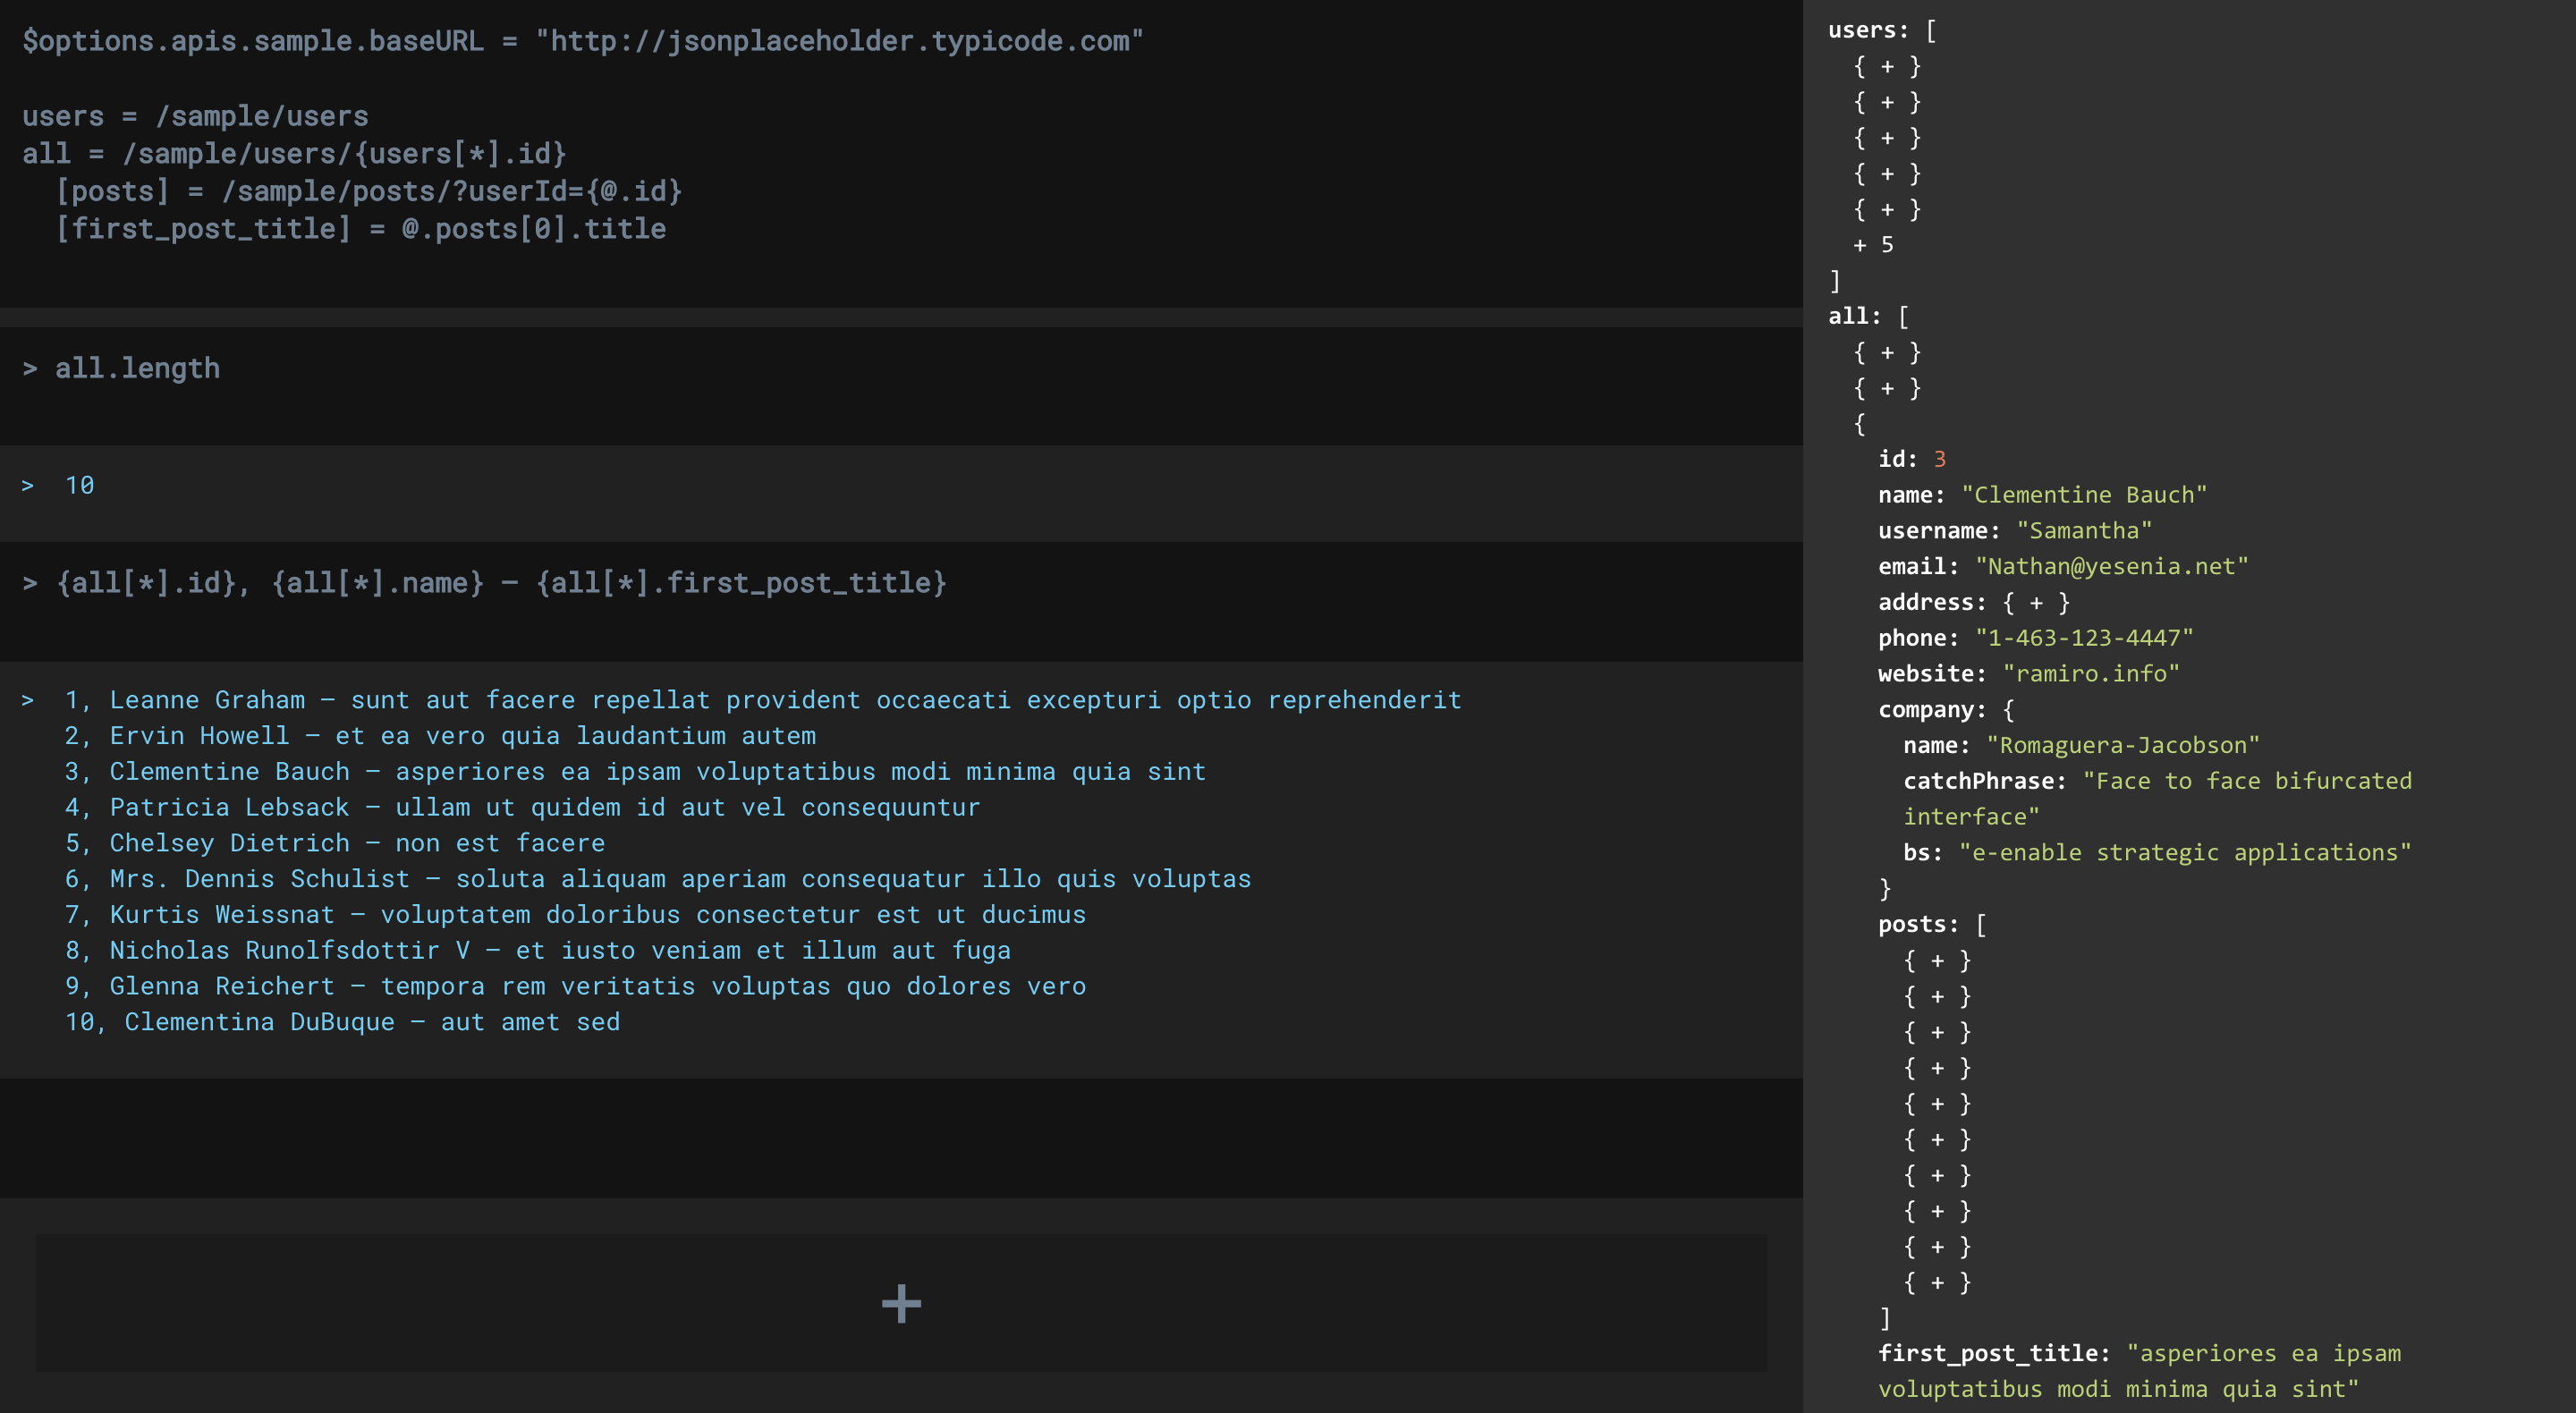Image resolution: width=2576 pixels, height=1413 pixels.
Task: Focus the 'all.length' expression cell
Action: [901, 386]
